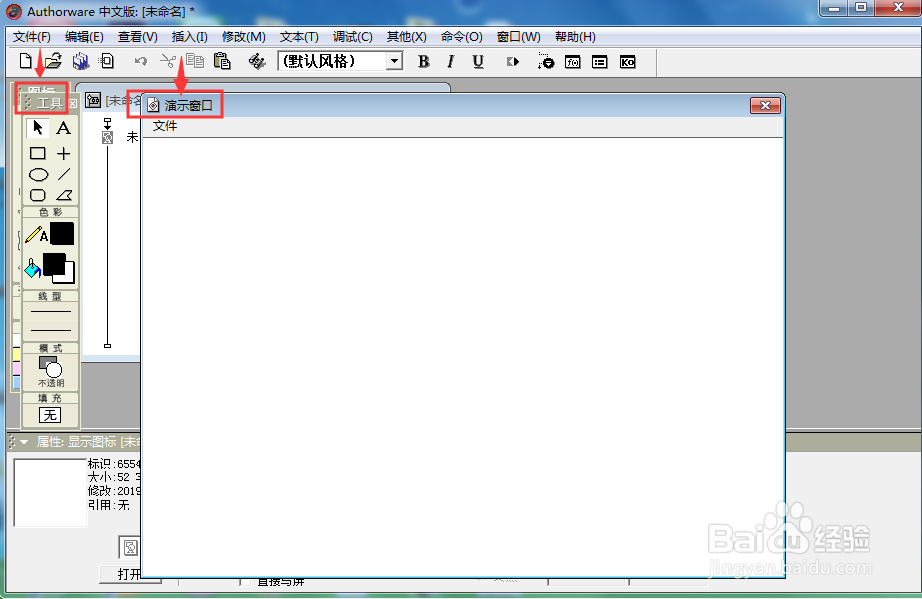922x599 pixels.
Task: Open the Variables window icon
Action: click(600, 62)
